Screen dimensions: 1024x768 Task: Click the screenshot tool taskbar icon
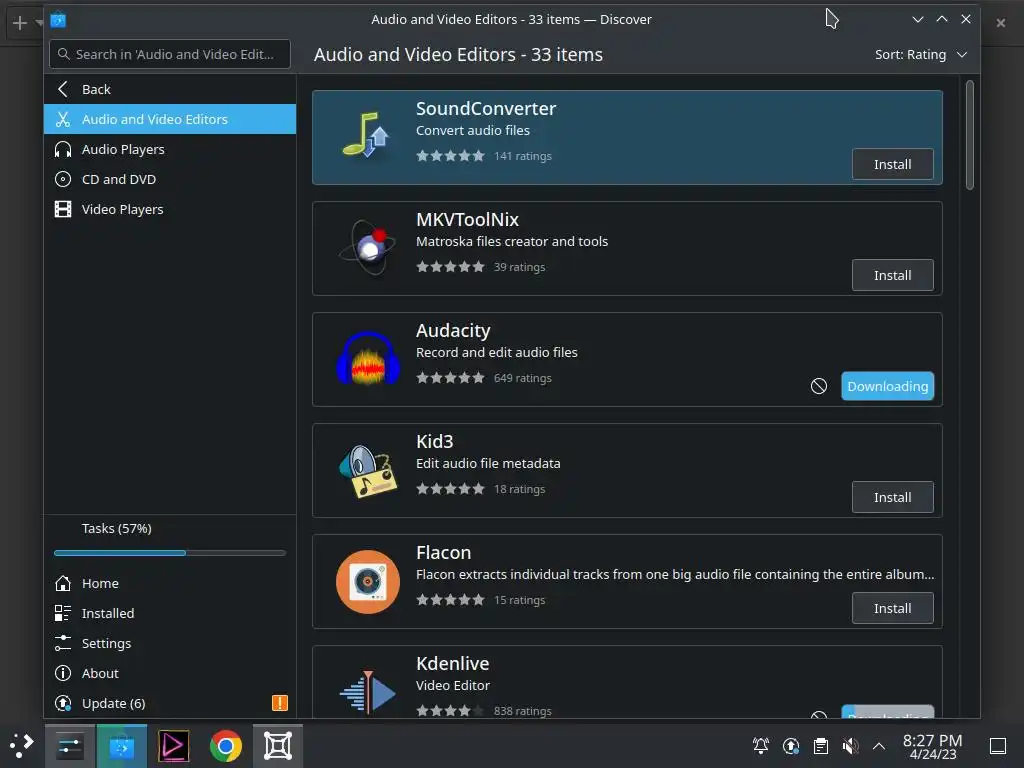pos(278,745)
